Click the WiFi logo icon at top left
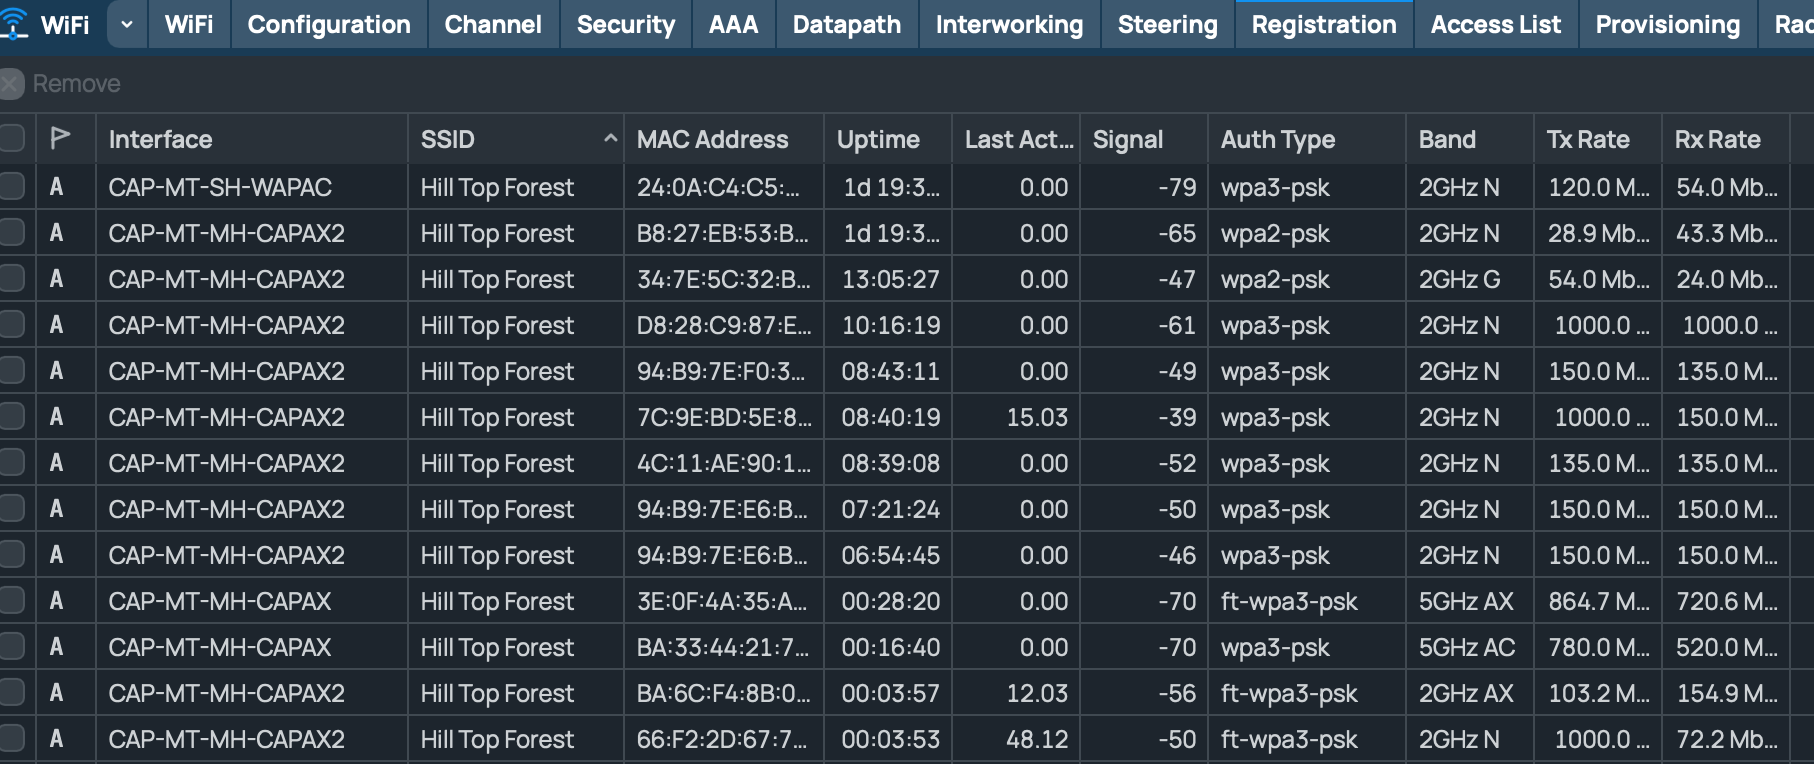1814x764 pixels. click(x=14, y=24)
